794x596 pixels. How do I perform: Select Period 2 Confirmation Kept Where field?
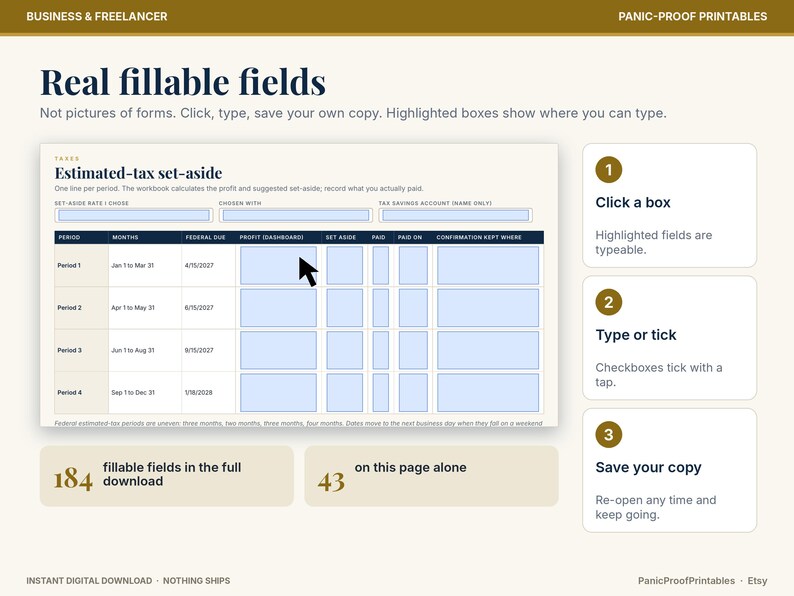point(488,308)
